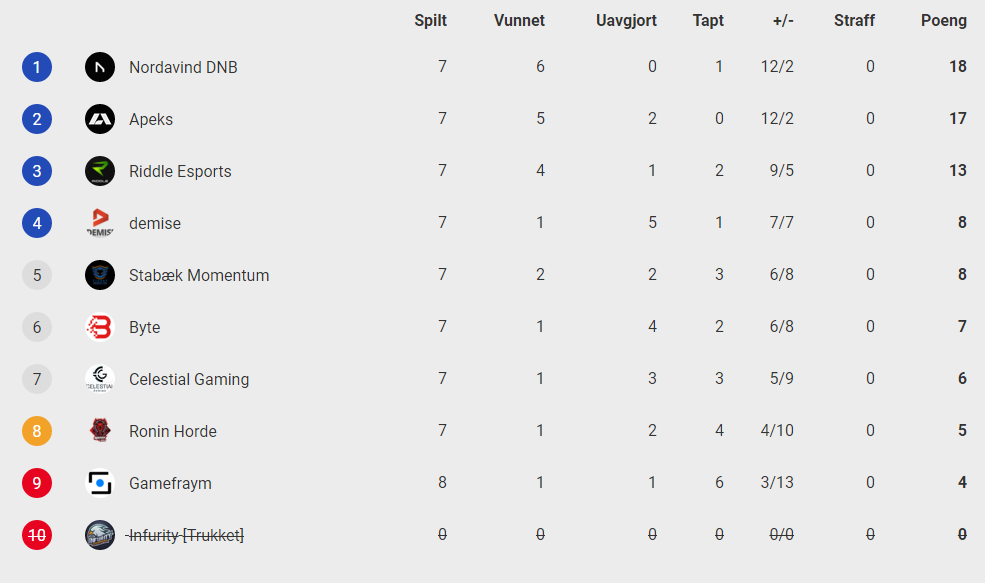Click the Uavgjort column header

626,21
